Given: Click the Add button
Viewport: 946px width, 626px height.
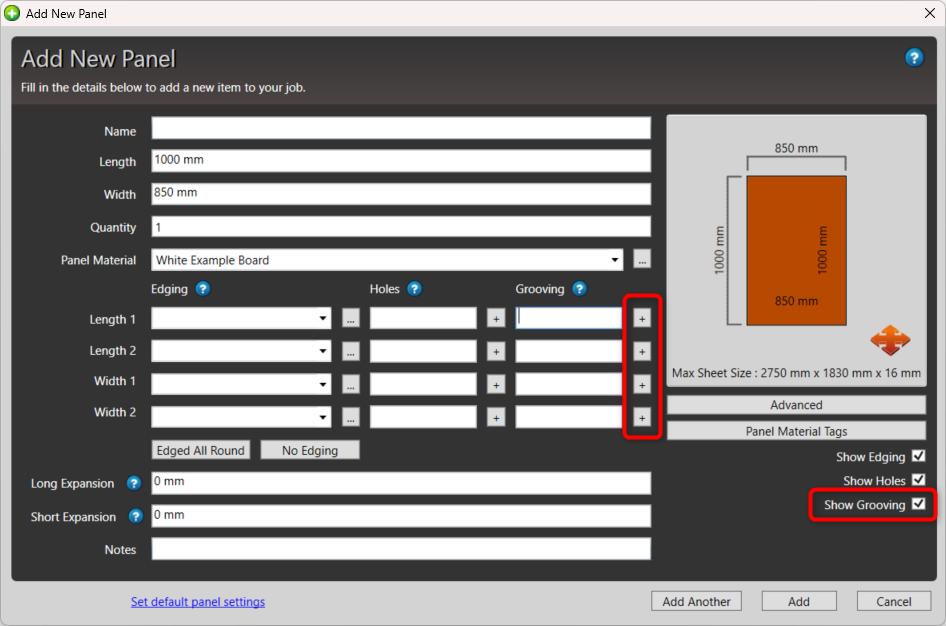Looking at the screenshot, I should click(x=799, y=601).
